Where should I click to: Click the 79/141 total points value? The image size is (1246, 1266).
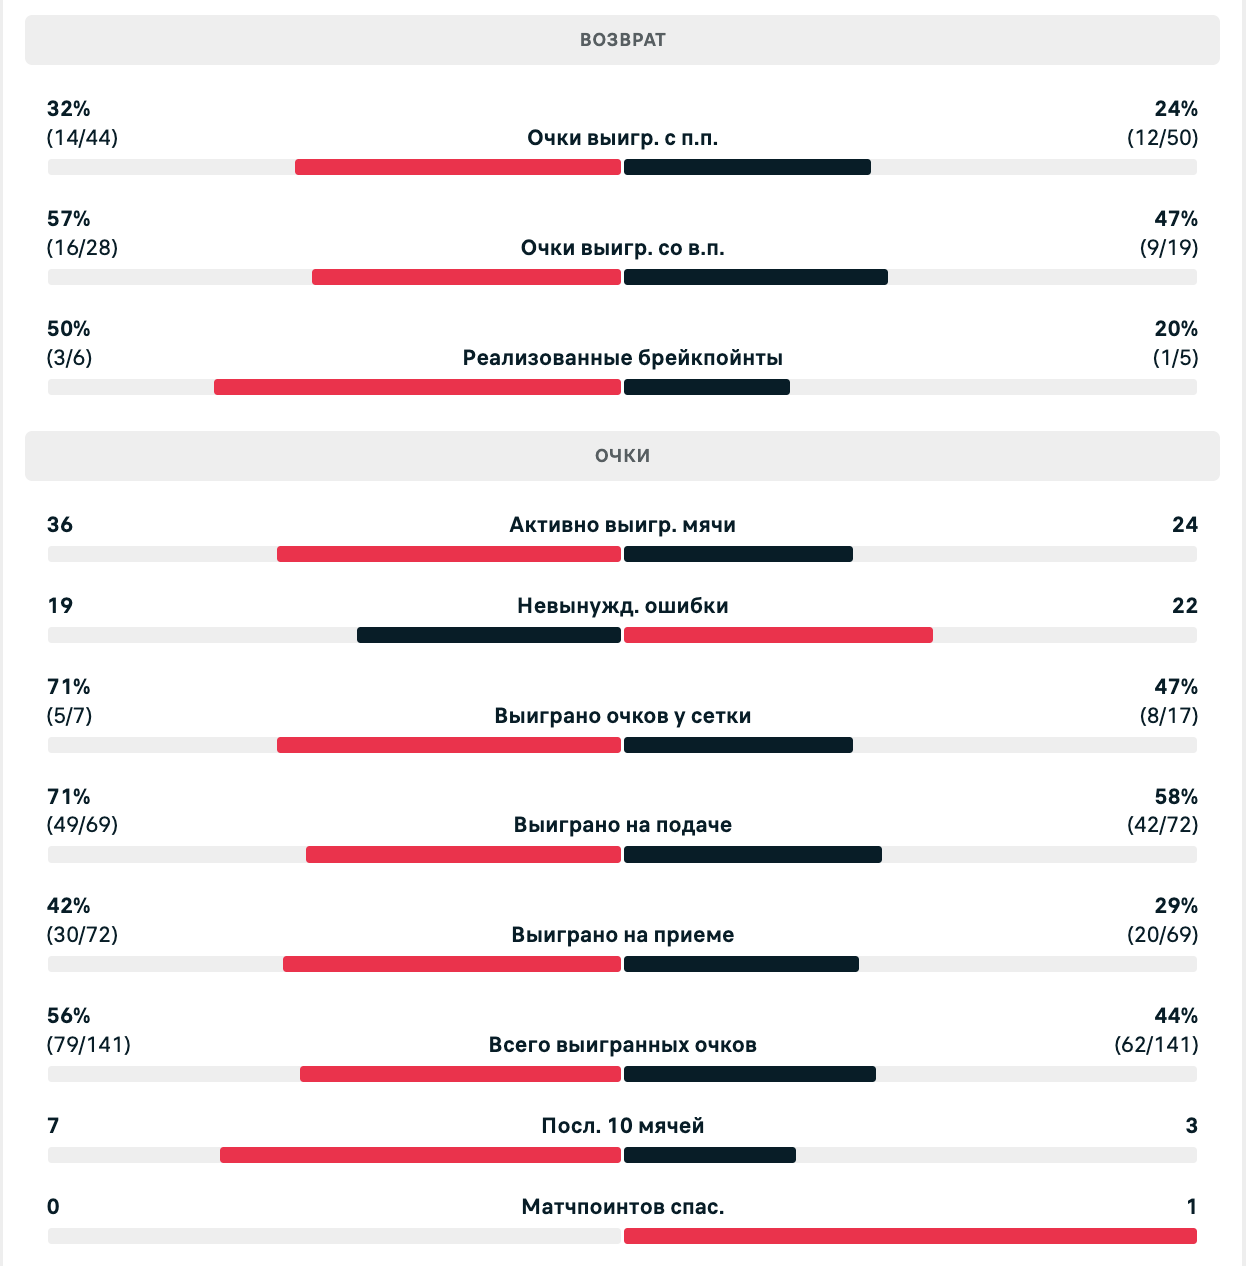89,1045
